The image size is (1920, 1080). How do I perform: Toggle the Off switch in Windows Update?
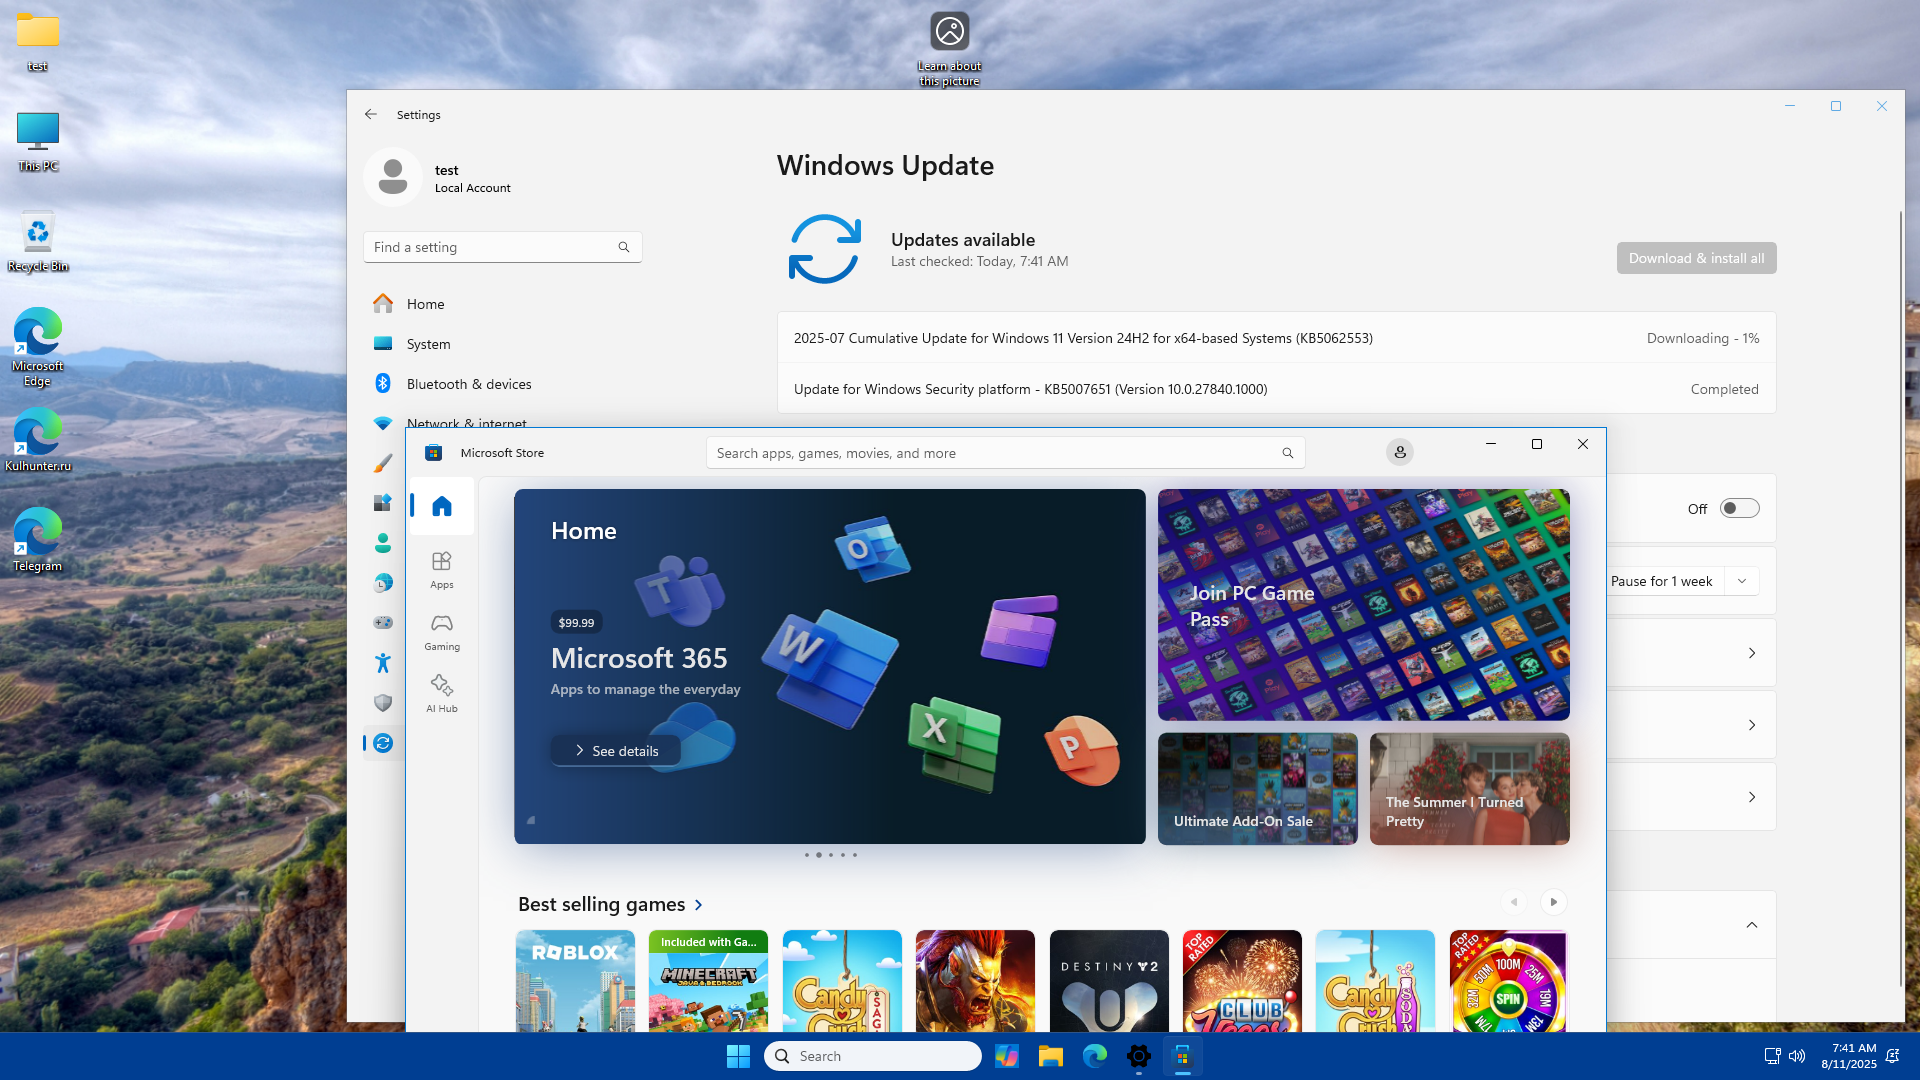1739,508
